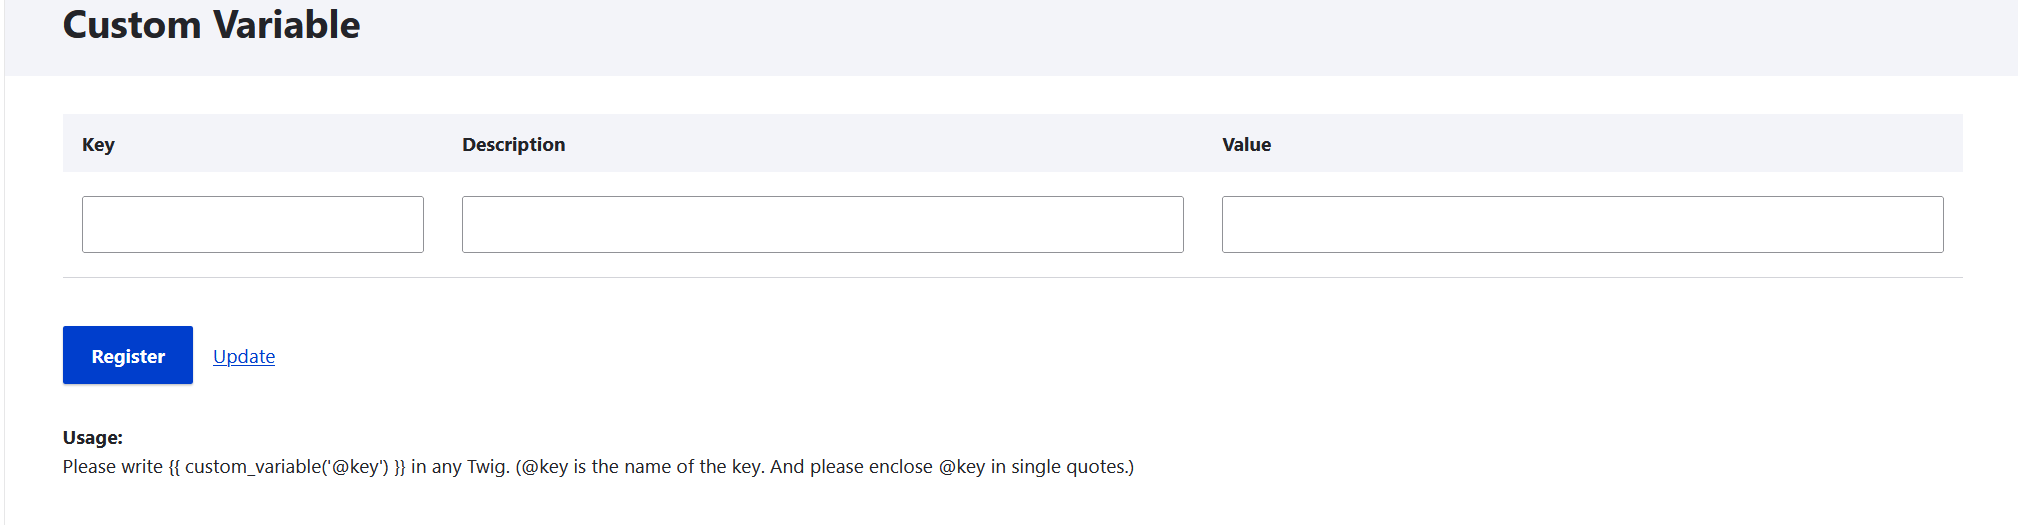The width and height of the screenshot is (2018, 525).
Task: Place cursor in the wide box under Description
Action: point(822,224)
